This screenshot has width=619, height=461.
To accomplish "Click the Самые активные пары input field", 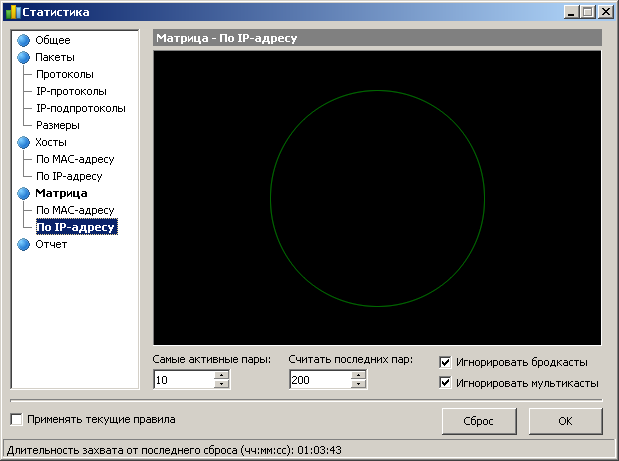I will (184, 380).
